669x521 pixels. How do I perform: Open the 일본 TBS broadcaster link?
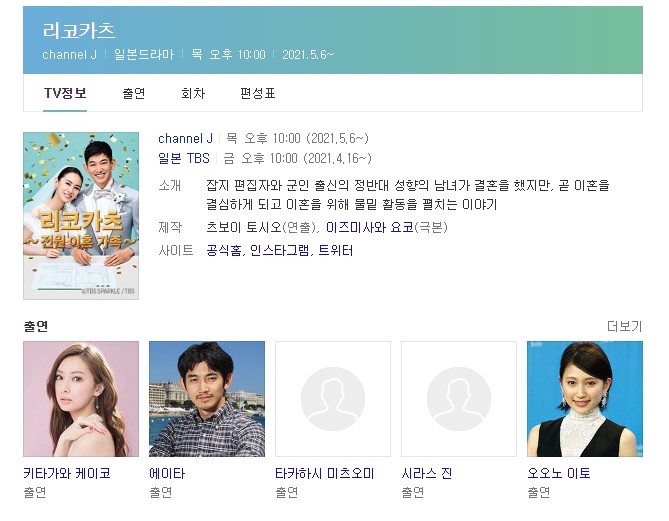pos(184,158)
